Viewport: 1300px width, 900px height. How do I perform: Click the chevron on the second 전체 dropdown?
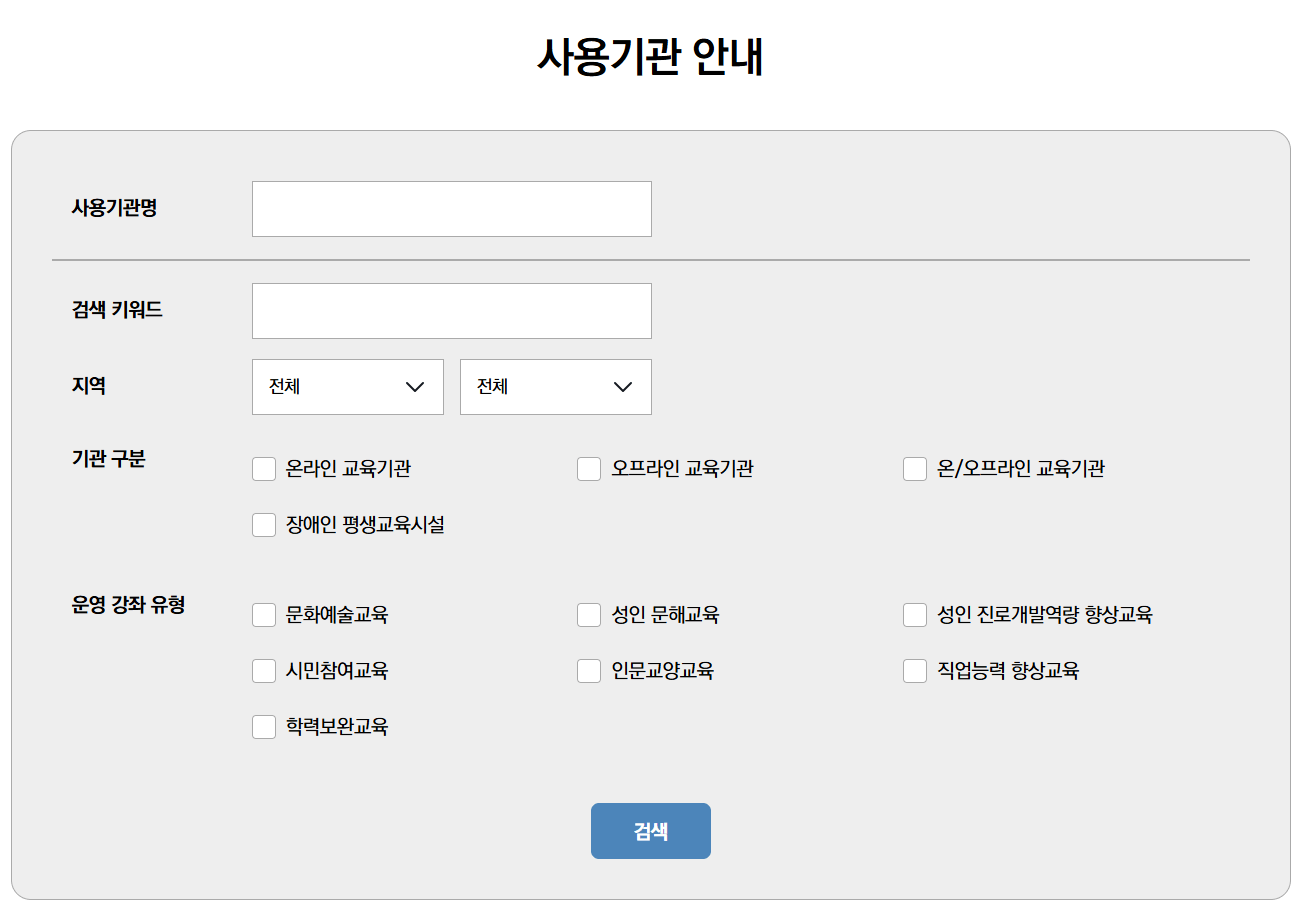[x=624, y=387]
